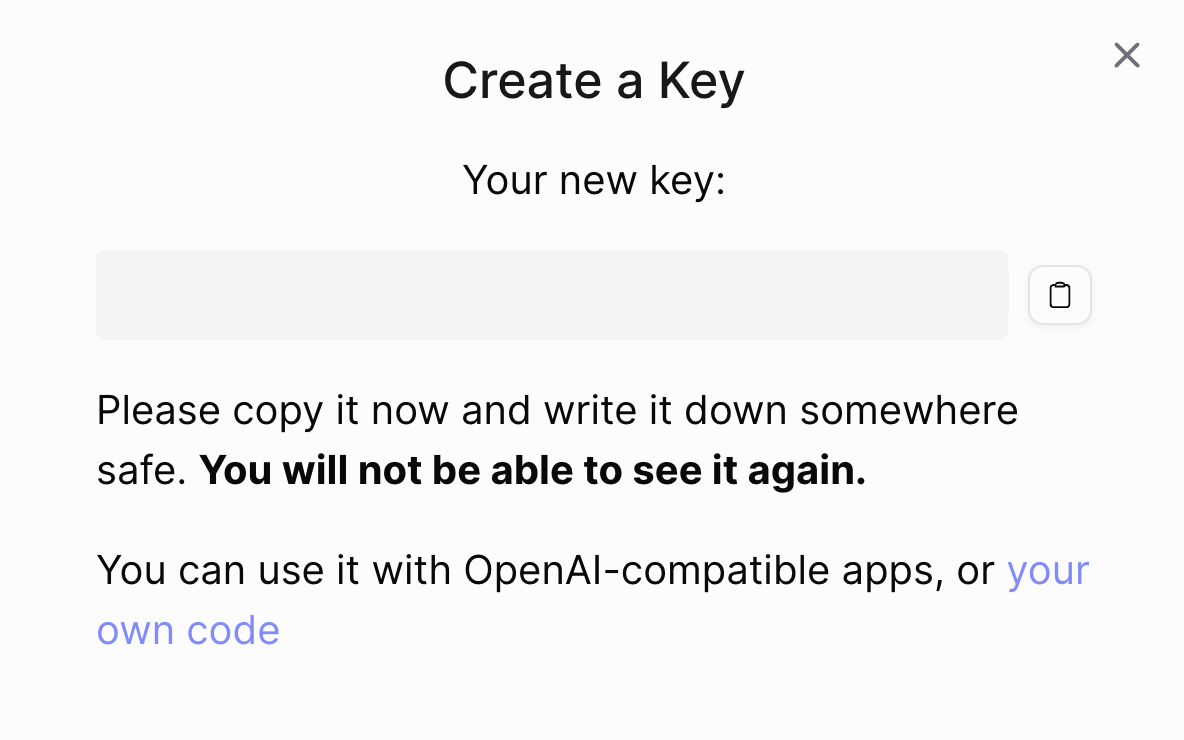Follow the code documentation hyperlink

[188, 630]
